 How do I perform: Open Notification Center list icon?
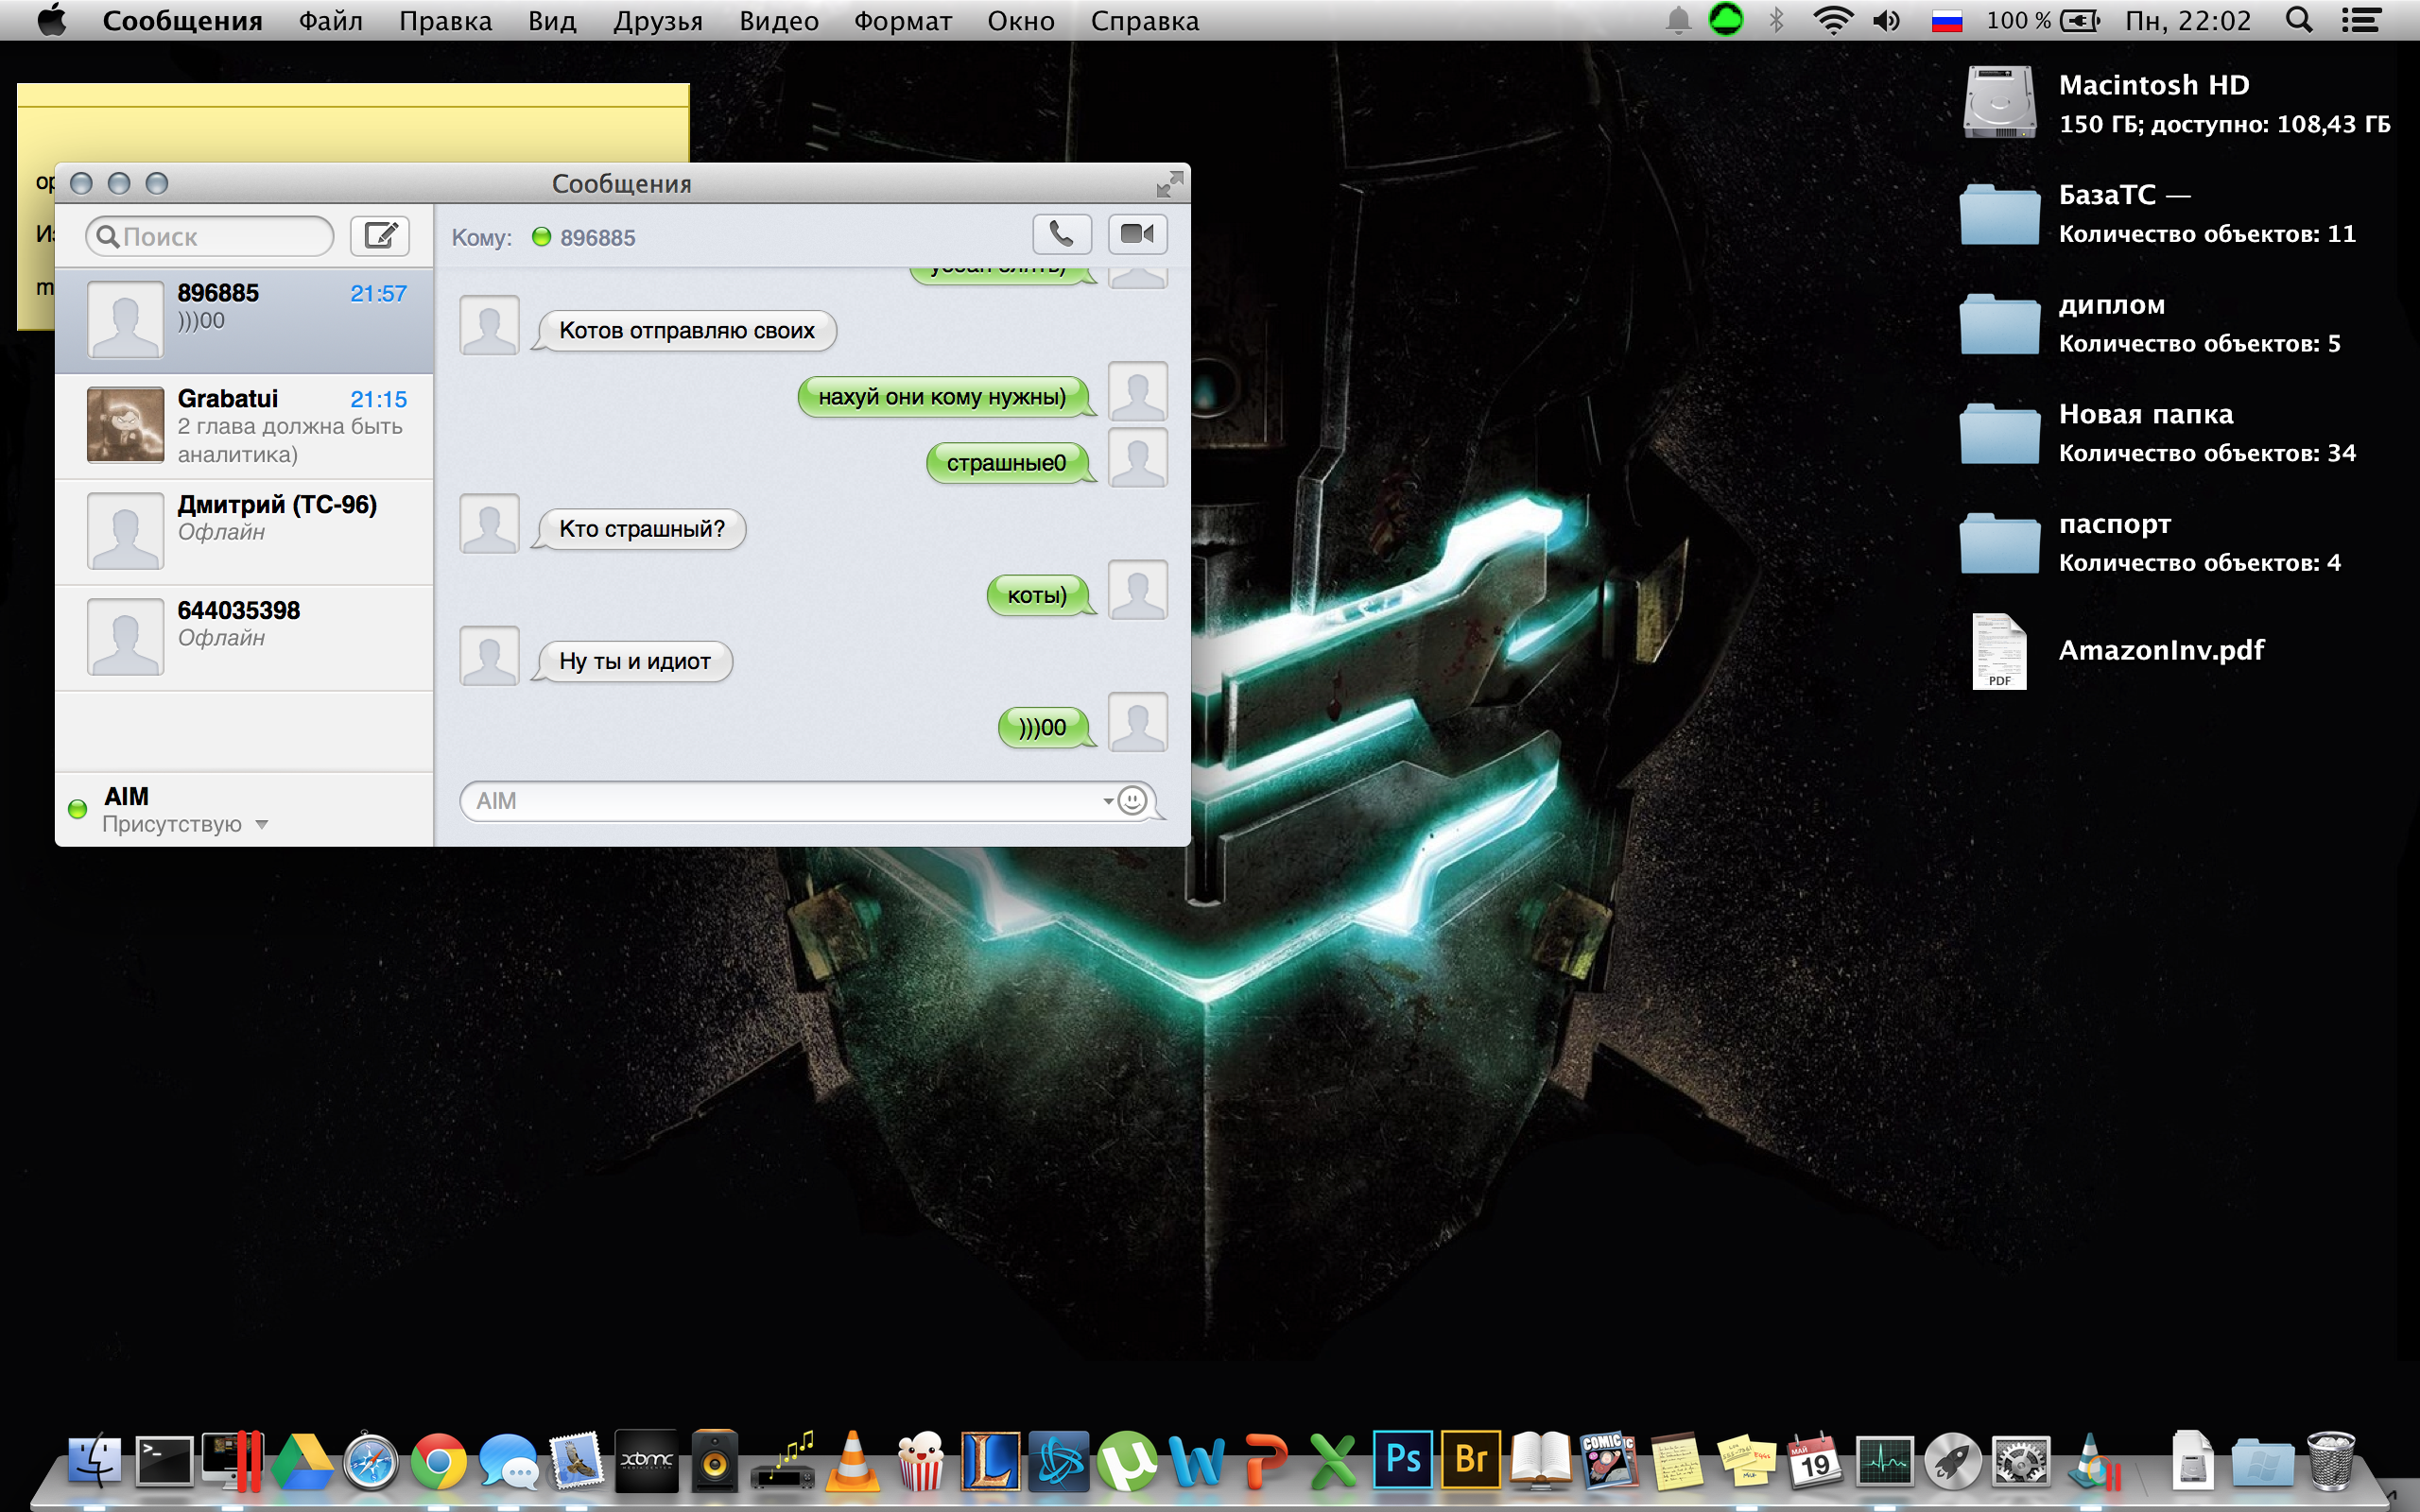(2361, 20)
